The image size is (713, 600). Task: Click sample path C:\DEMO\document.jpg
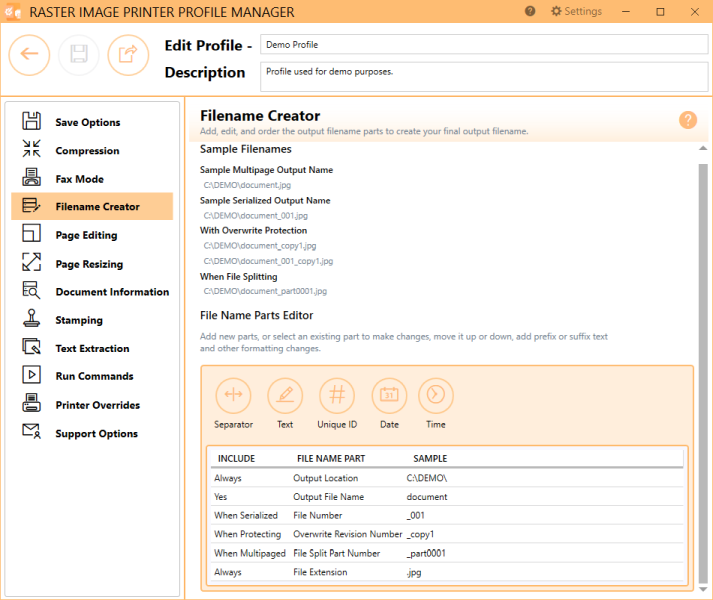[x=247, y=185]
